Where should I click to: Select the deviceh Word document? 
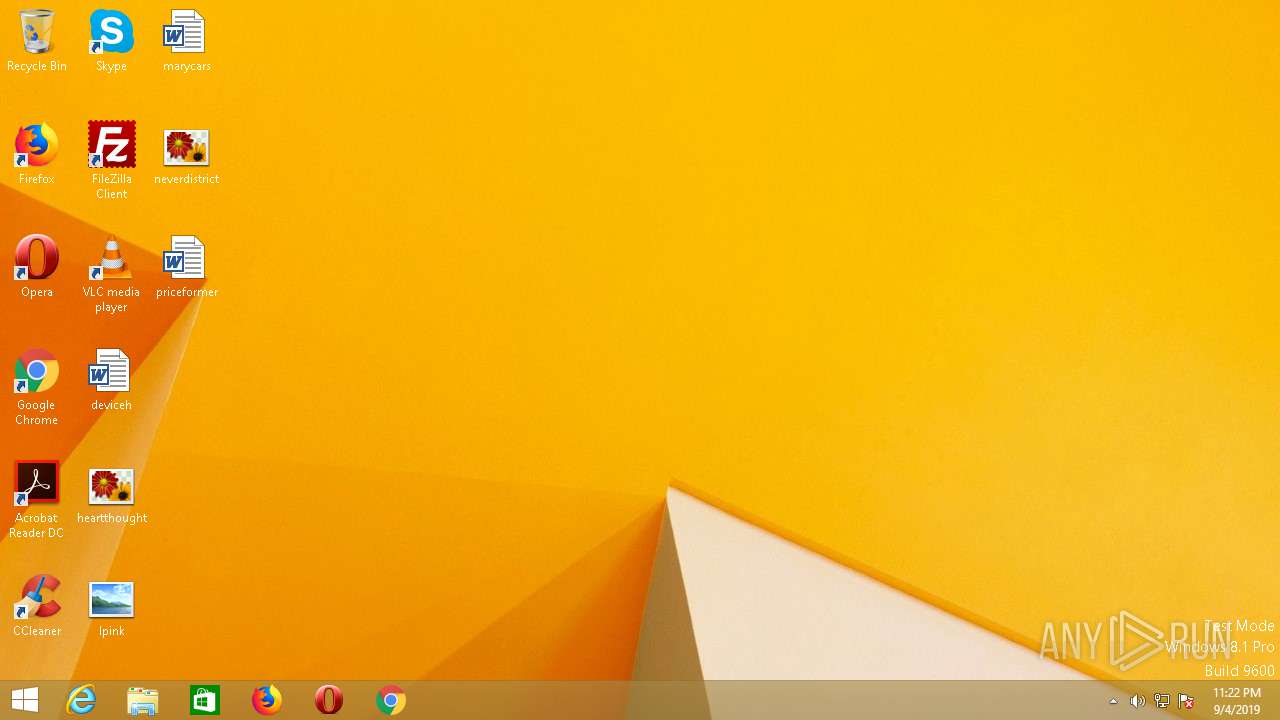(111, 379)
